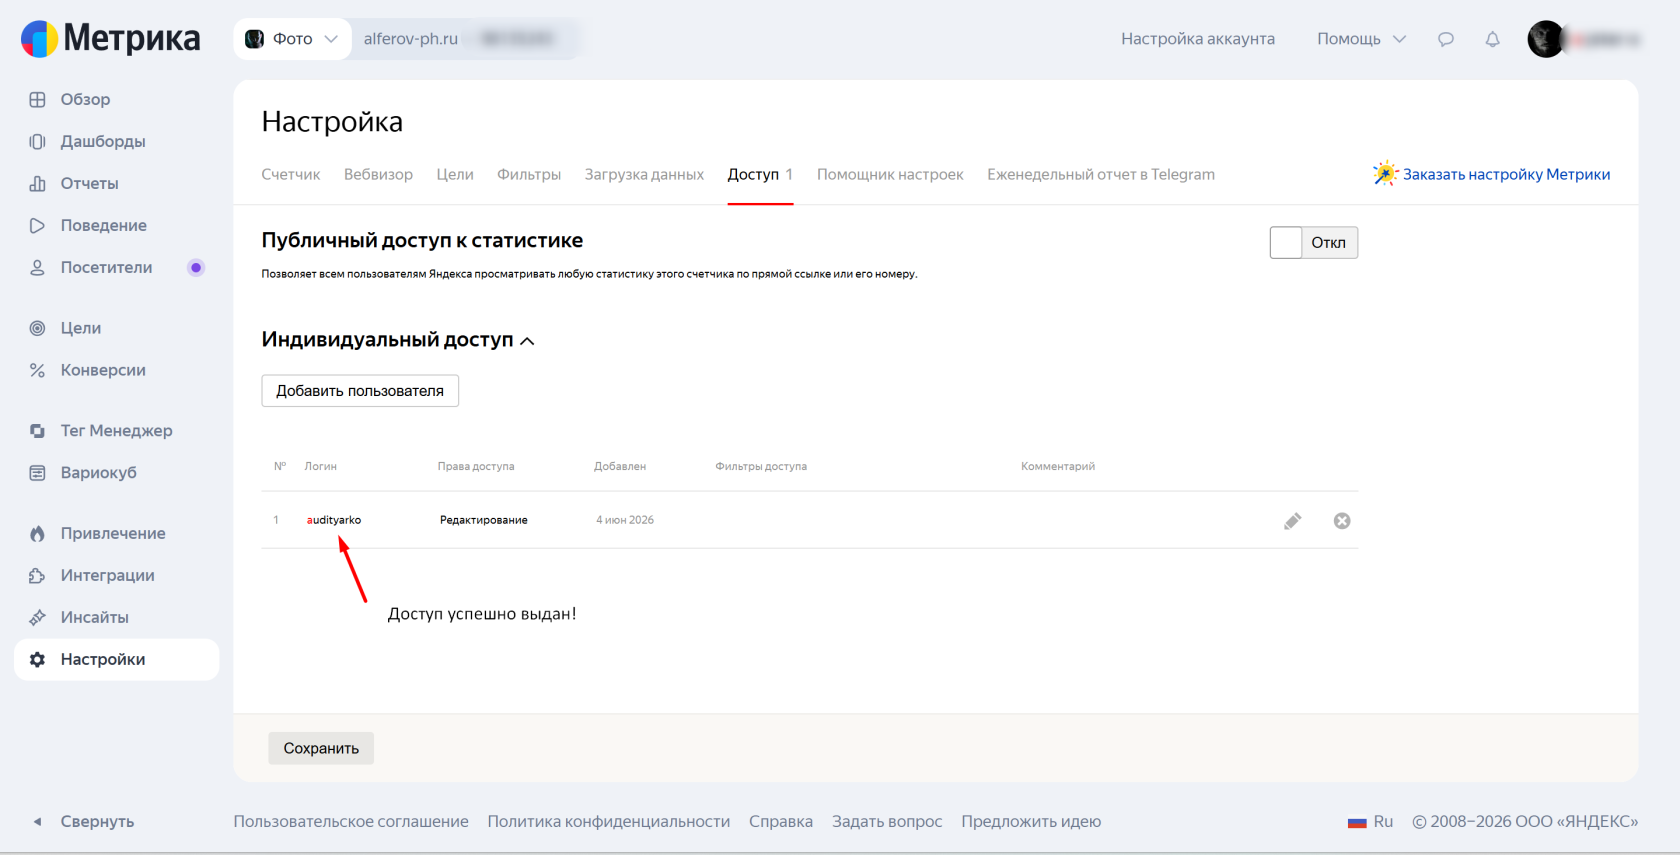Open the Справка footer link
Image resolution: width=1680 pixels, height=855 pixels.
click(x=781, y=822)
